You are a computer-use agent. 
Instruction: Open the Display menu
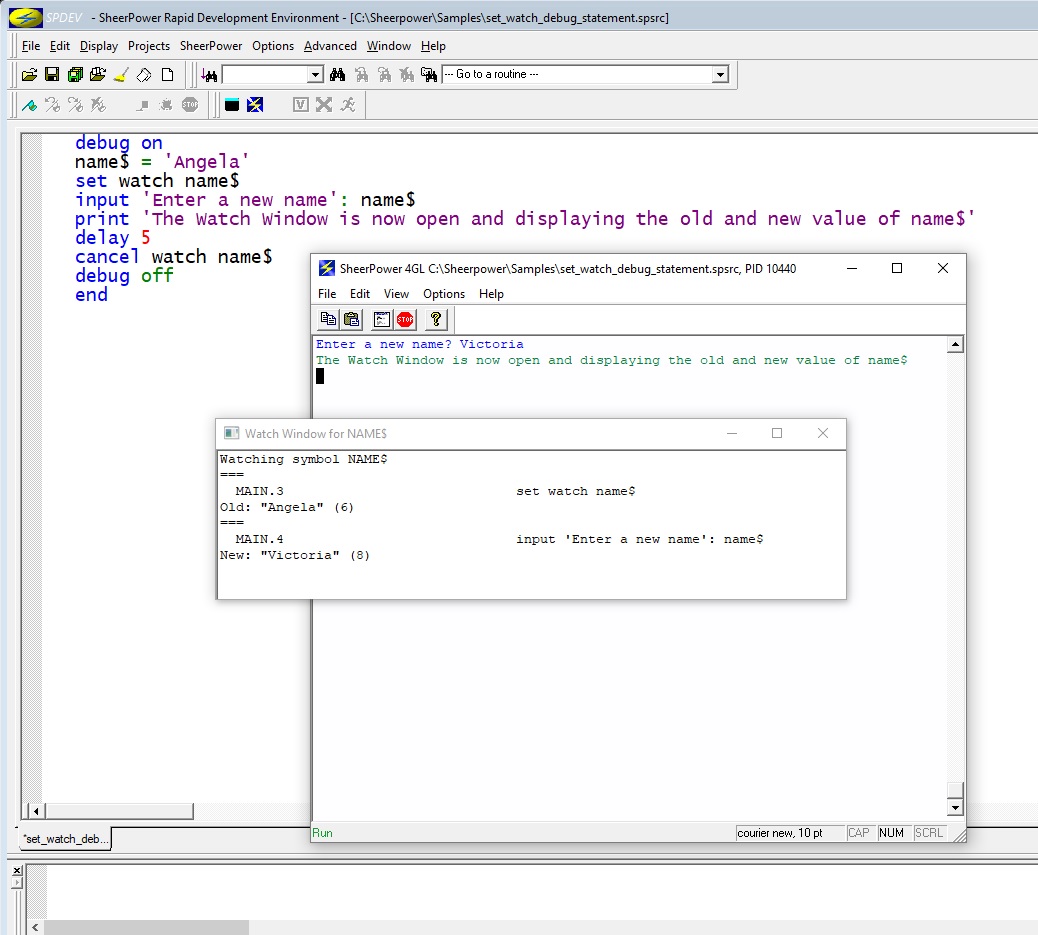point(99,46)
